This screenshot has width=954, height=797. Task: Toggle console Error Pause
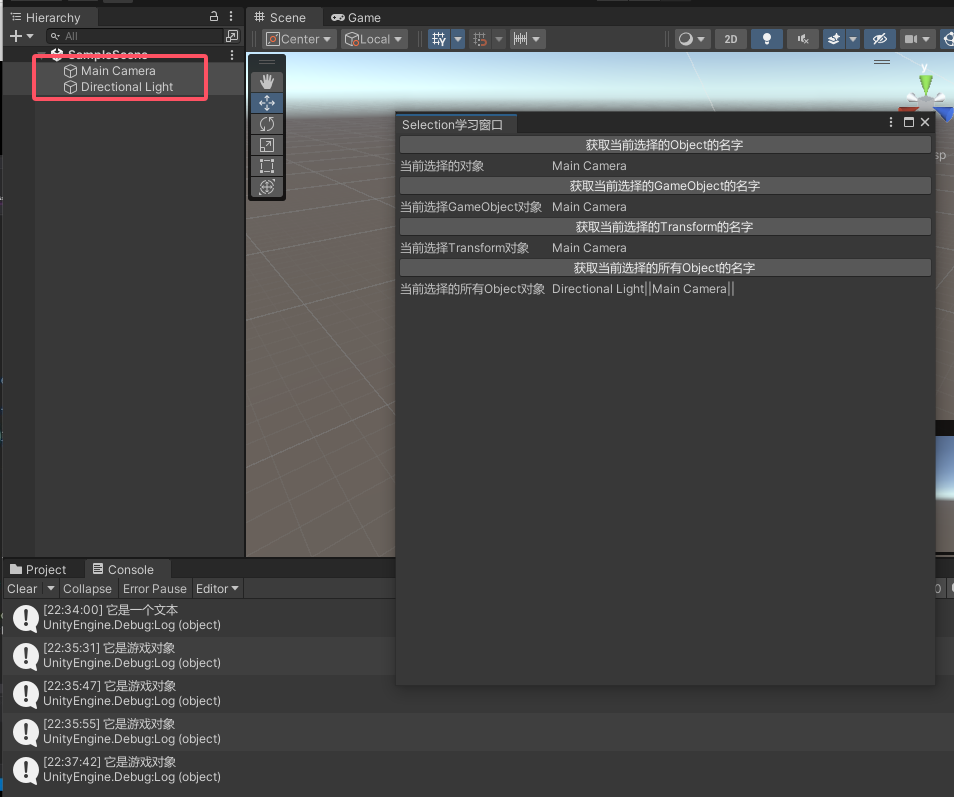(x=155, y=588)
